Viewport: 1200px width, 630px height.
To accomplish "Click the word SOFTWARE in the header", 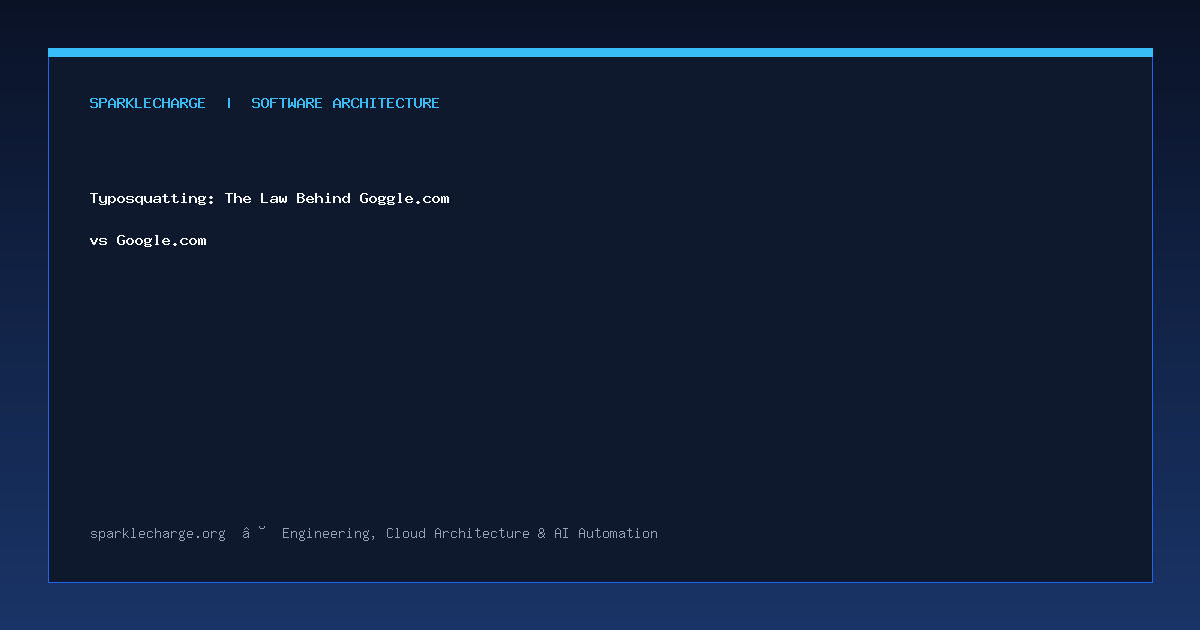I will coord(287,103).
